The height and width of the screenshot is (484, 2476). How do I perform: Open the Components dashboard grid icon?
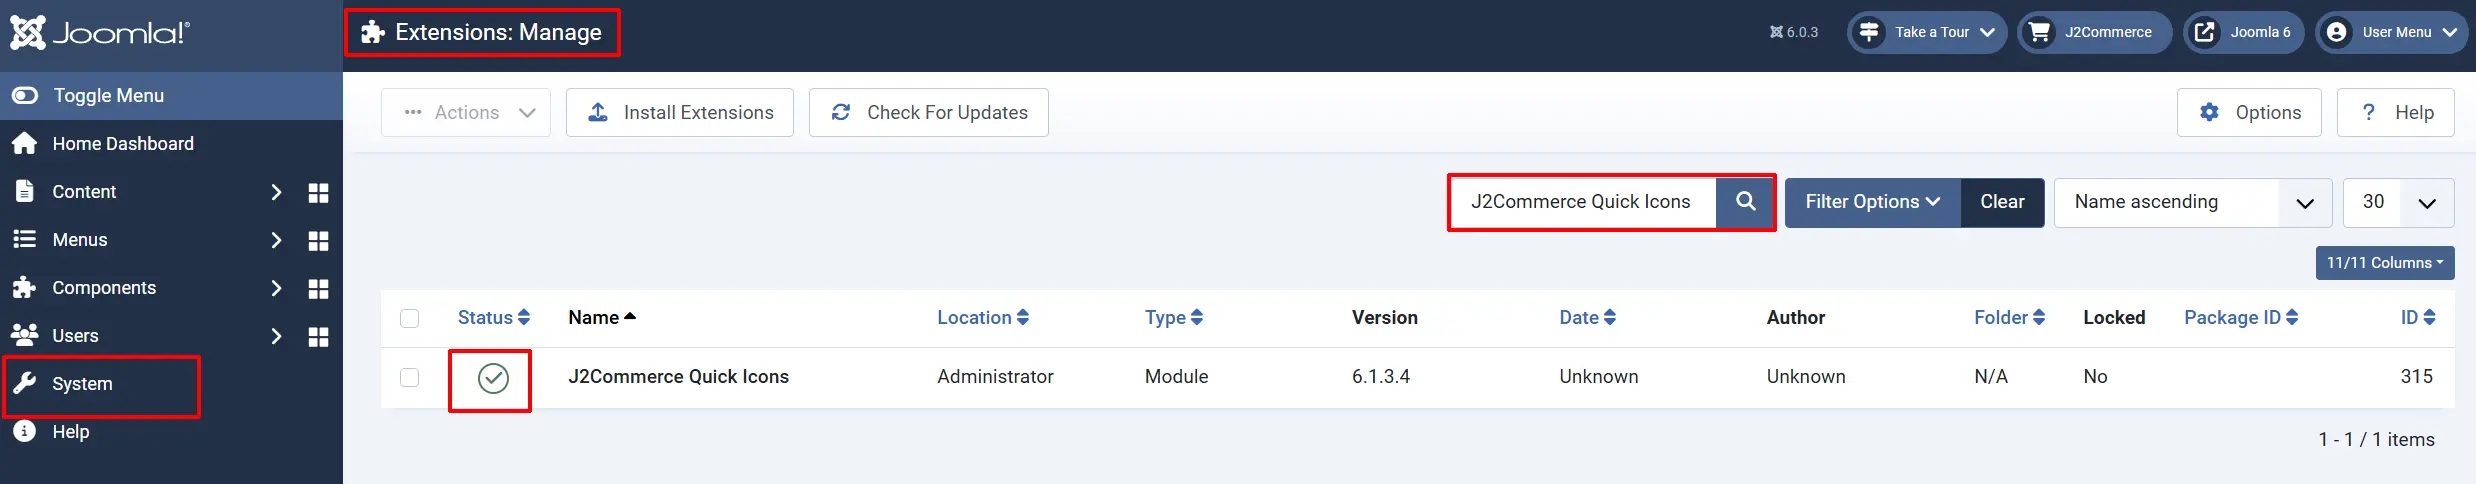coord(318,288)
